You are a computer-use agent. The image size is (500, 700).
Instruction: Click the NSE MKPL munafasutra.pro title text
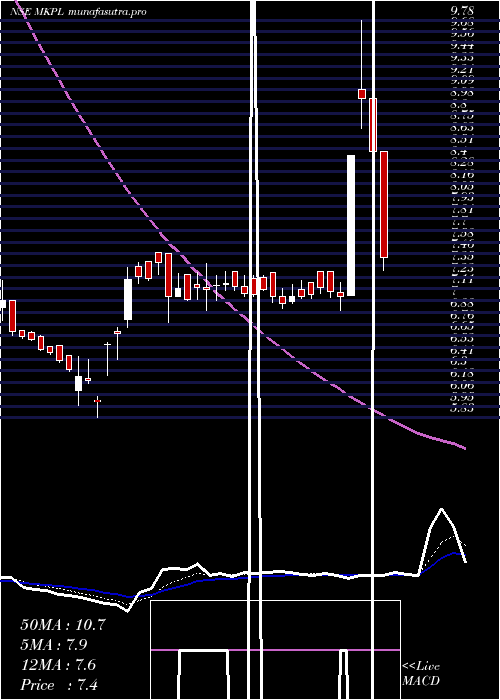pyautogui.click(x=79, y=12)
